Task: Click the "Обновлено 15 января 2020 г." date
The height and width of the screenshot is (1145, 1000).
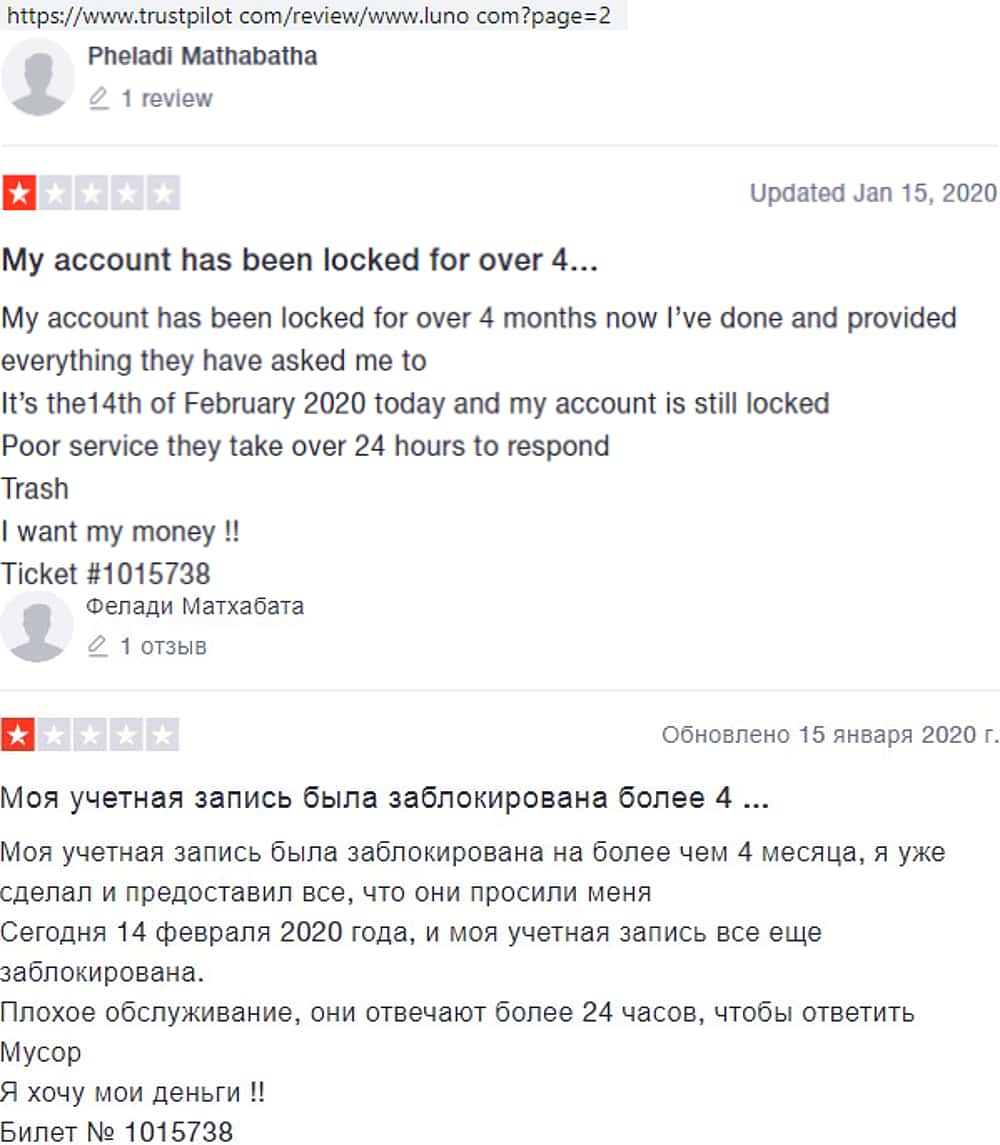Action: [830, 735]
